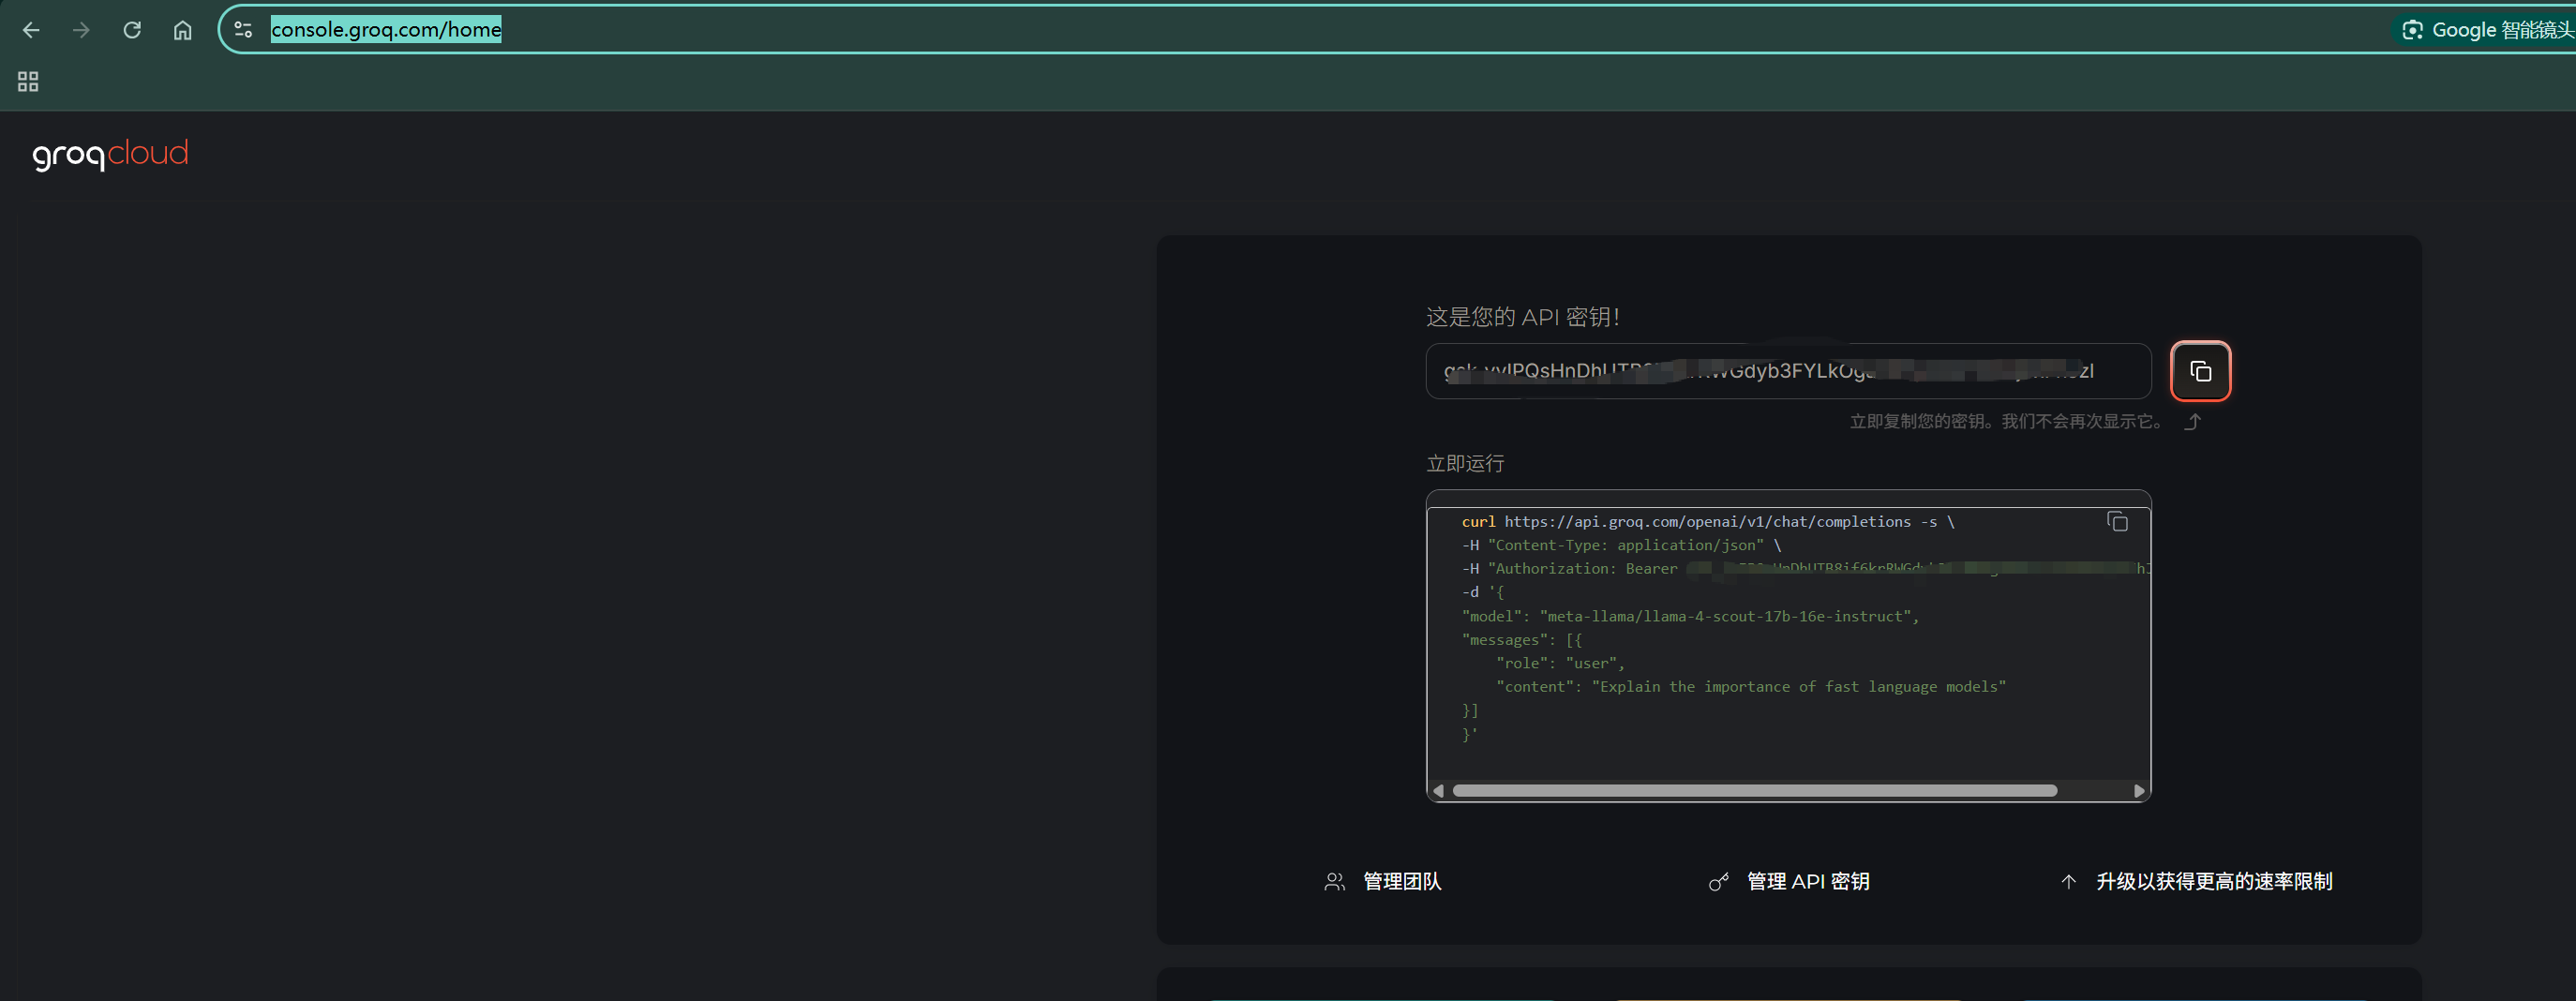The image size is (2576, 1001).
Task: Click the "Content-Type: application/json" line
Action: [x=1621, y=545]
